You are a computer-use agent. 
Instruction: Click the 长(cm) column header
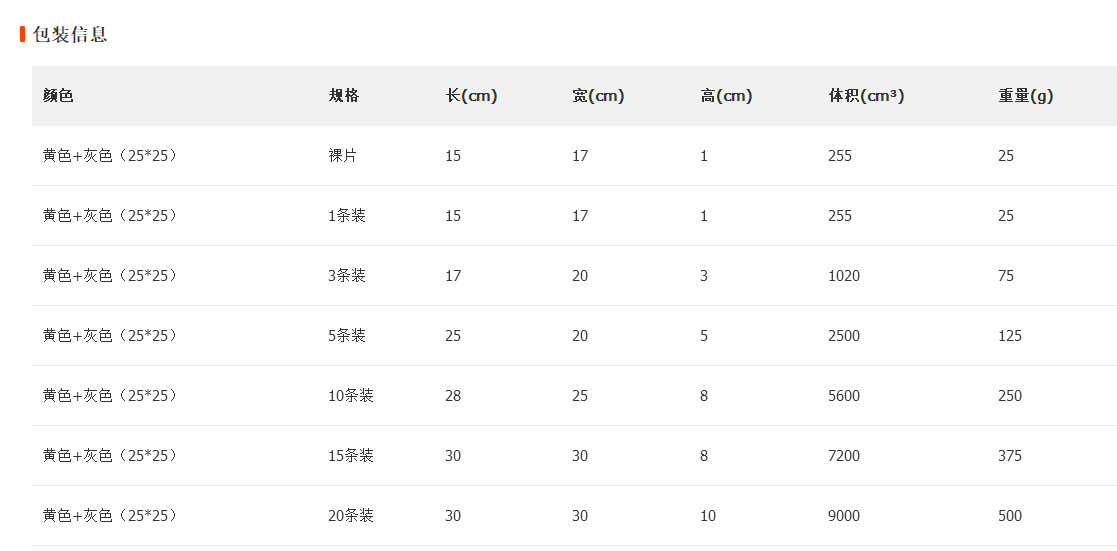(x=471, y=96)
